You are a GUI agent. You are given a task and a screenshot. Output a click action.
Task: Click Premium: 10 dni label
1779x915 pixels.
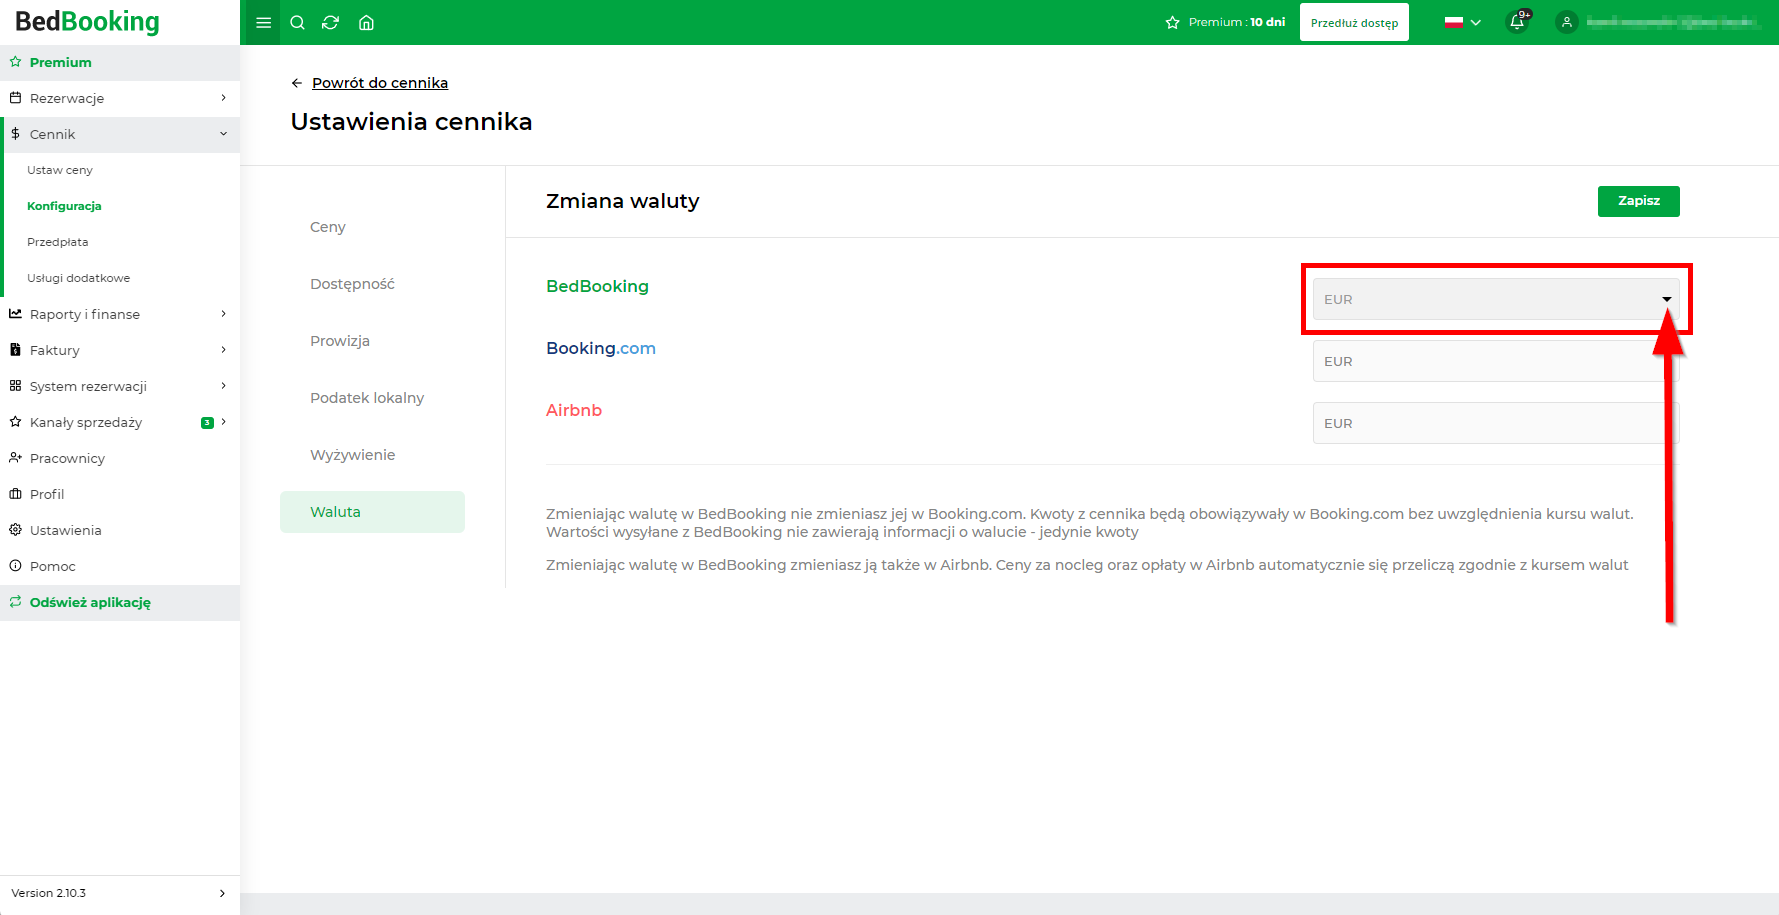(x=1237, y=22)
